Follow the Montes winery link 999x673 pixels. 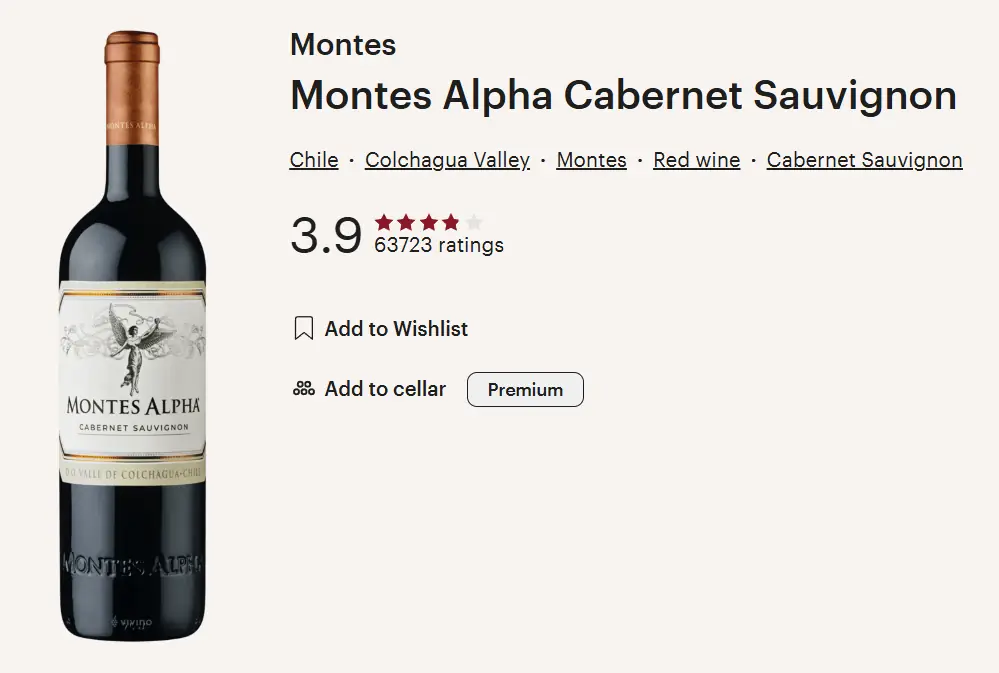[591, 160]
